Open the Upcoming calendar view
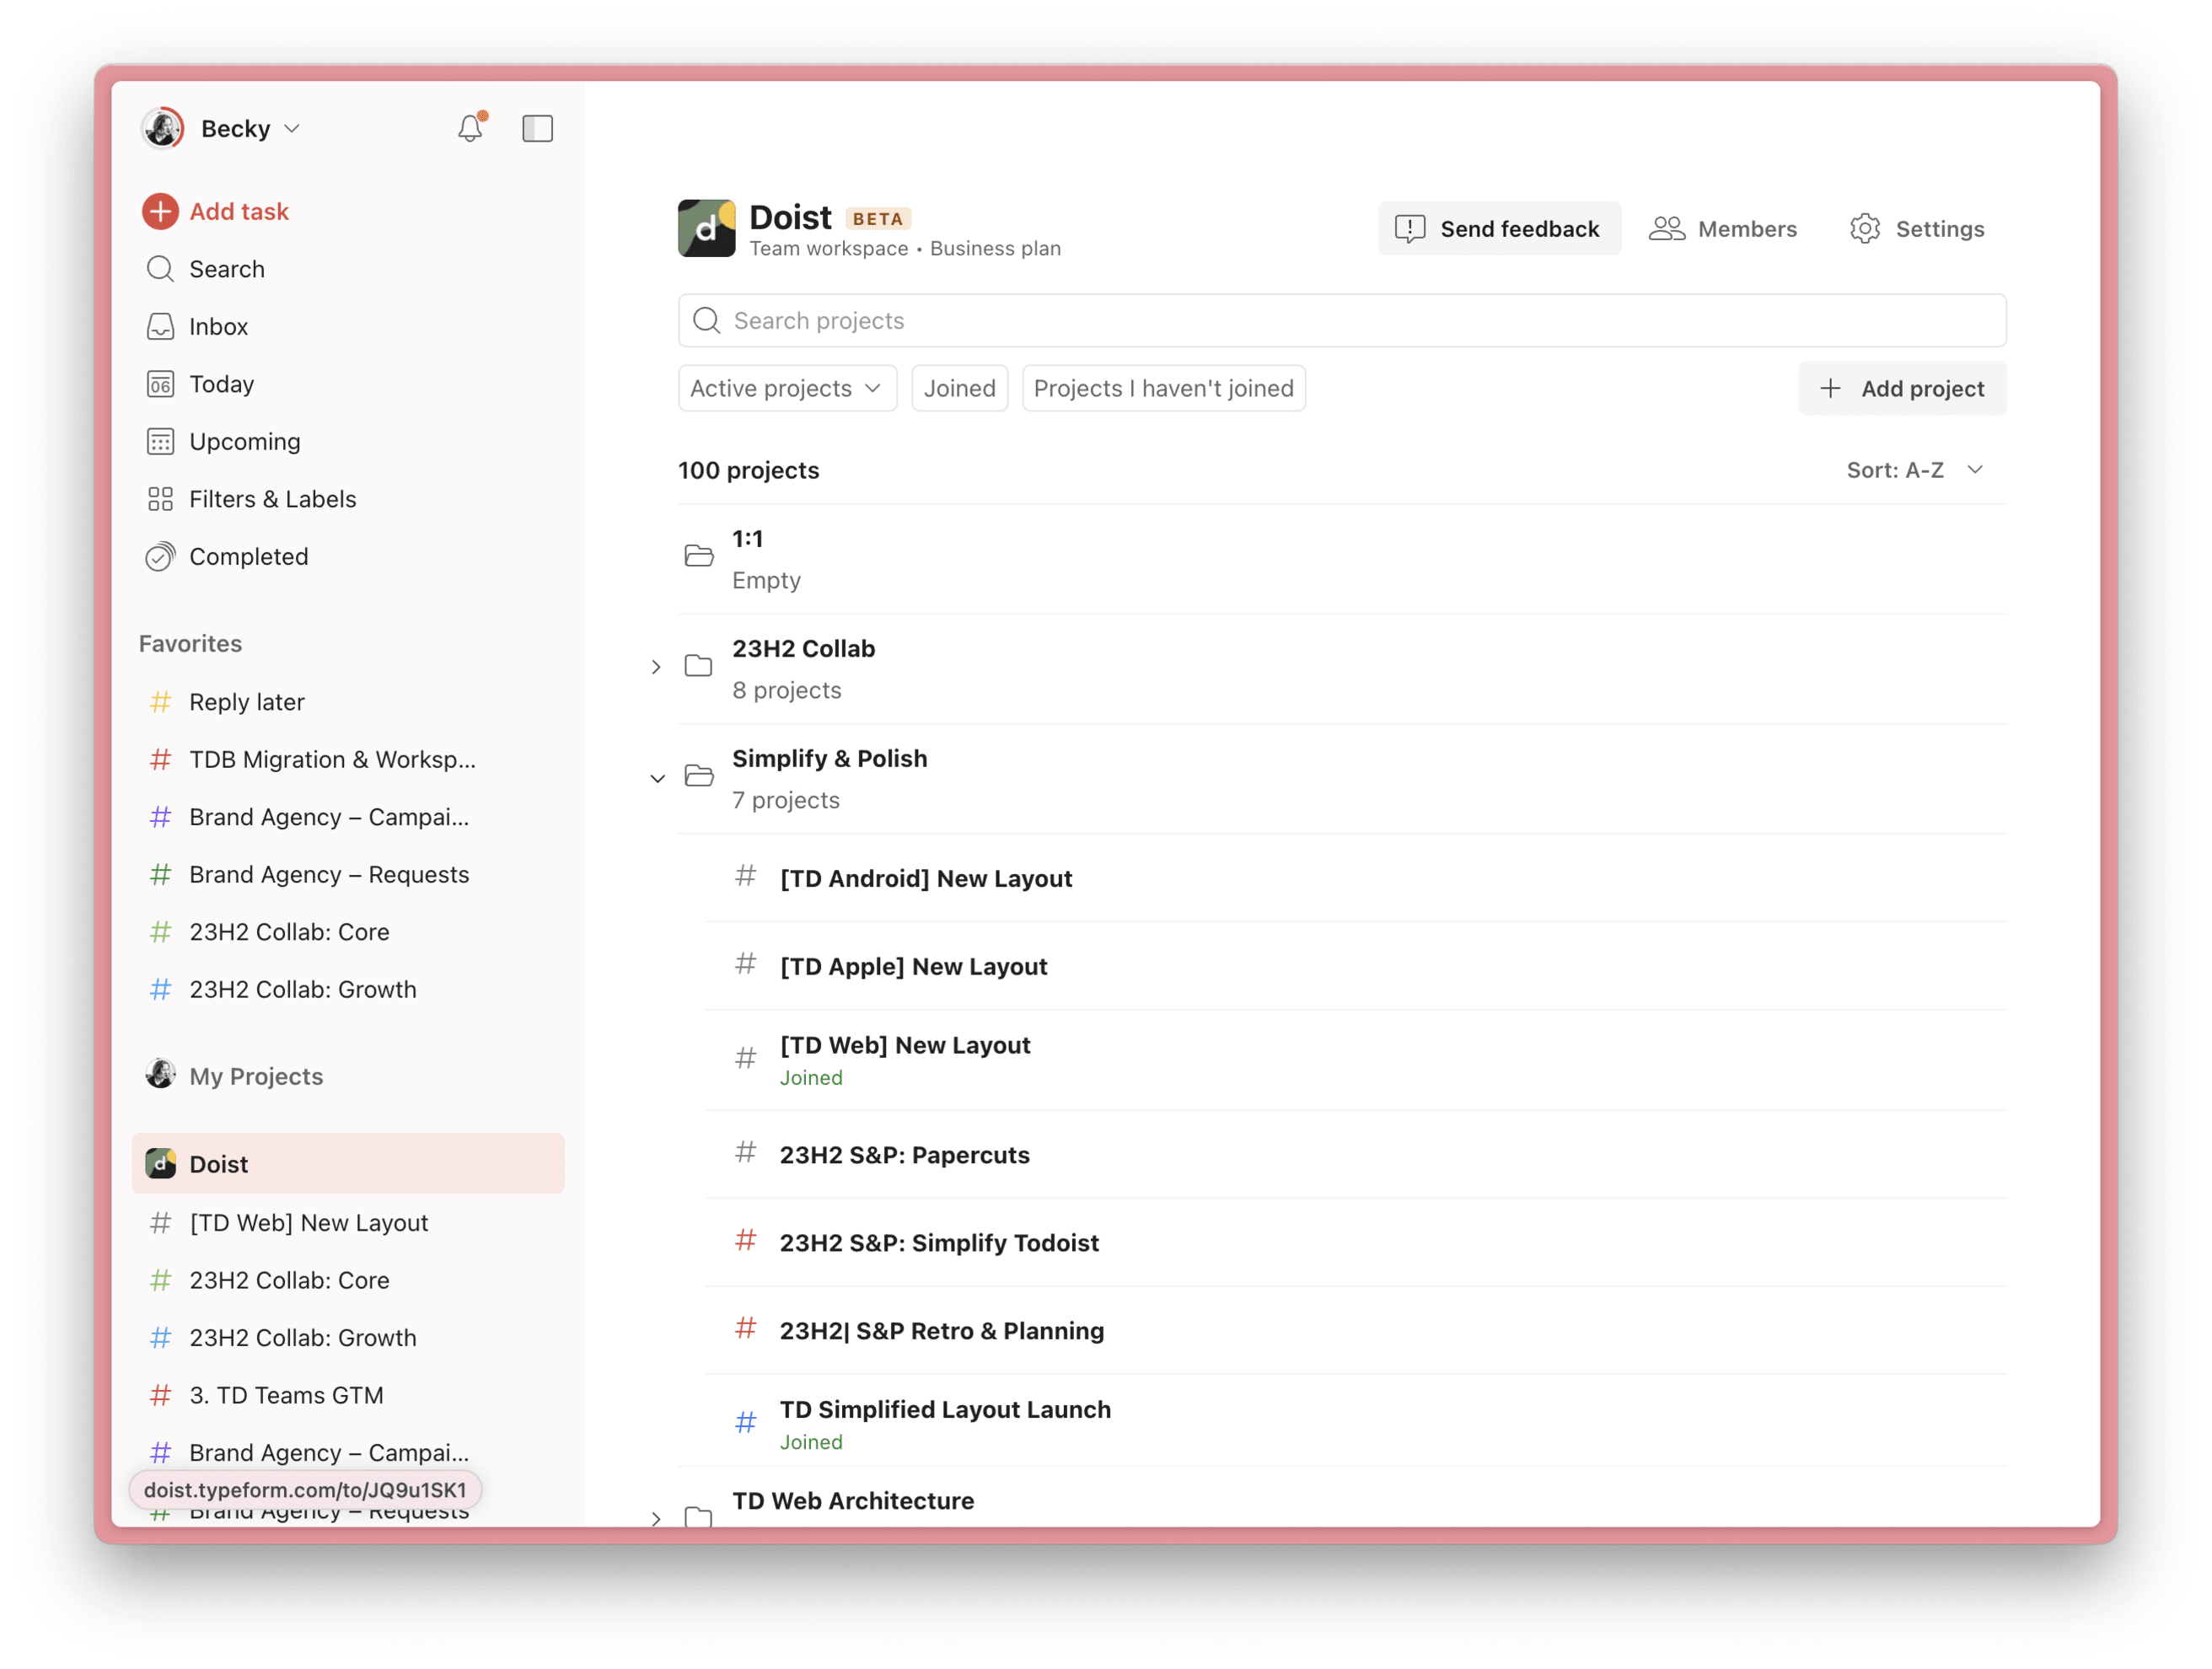The image size is (2212, 1669). 244,441
